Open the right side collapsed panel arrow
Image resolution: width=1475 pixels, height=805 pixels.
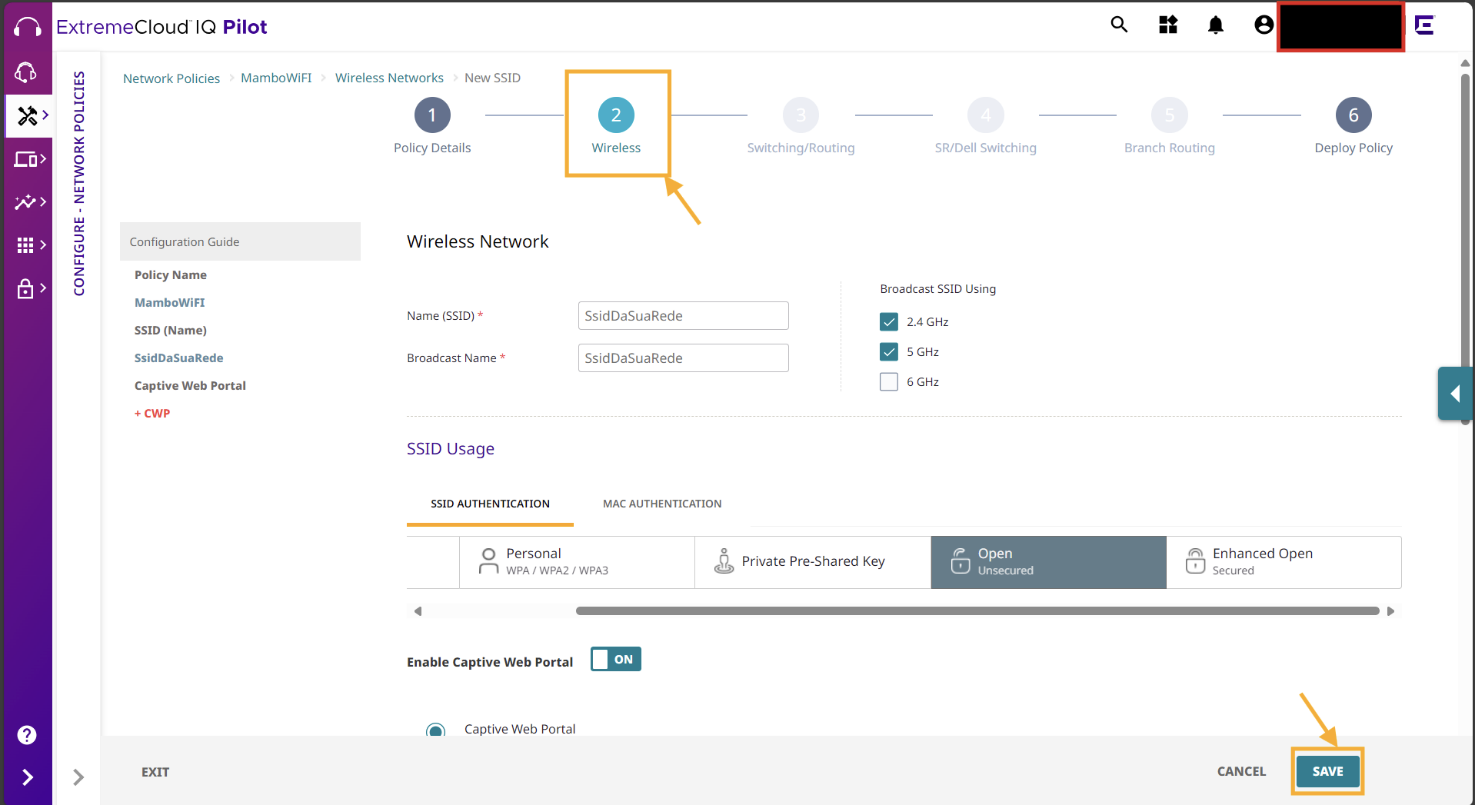coord(1455,393)
